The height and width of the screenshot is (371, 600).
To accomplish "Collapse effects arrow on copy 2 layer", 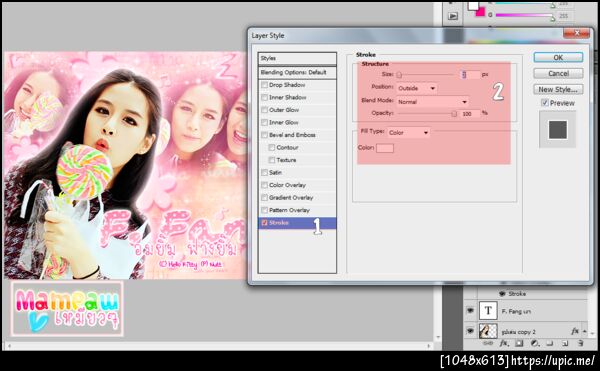I will coord(585,331).
